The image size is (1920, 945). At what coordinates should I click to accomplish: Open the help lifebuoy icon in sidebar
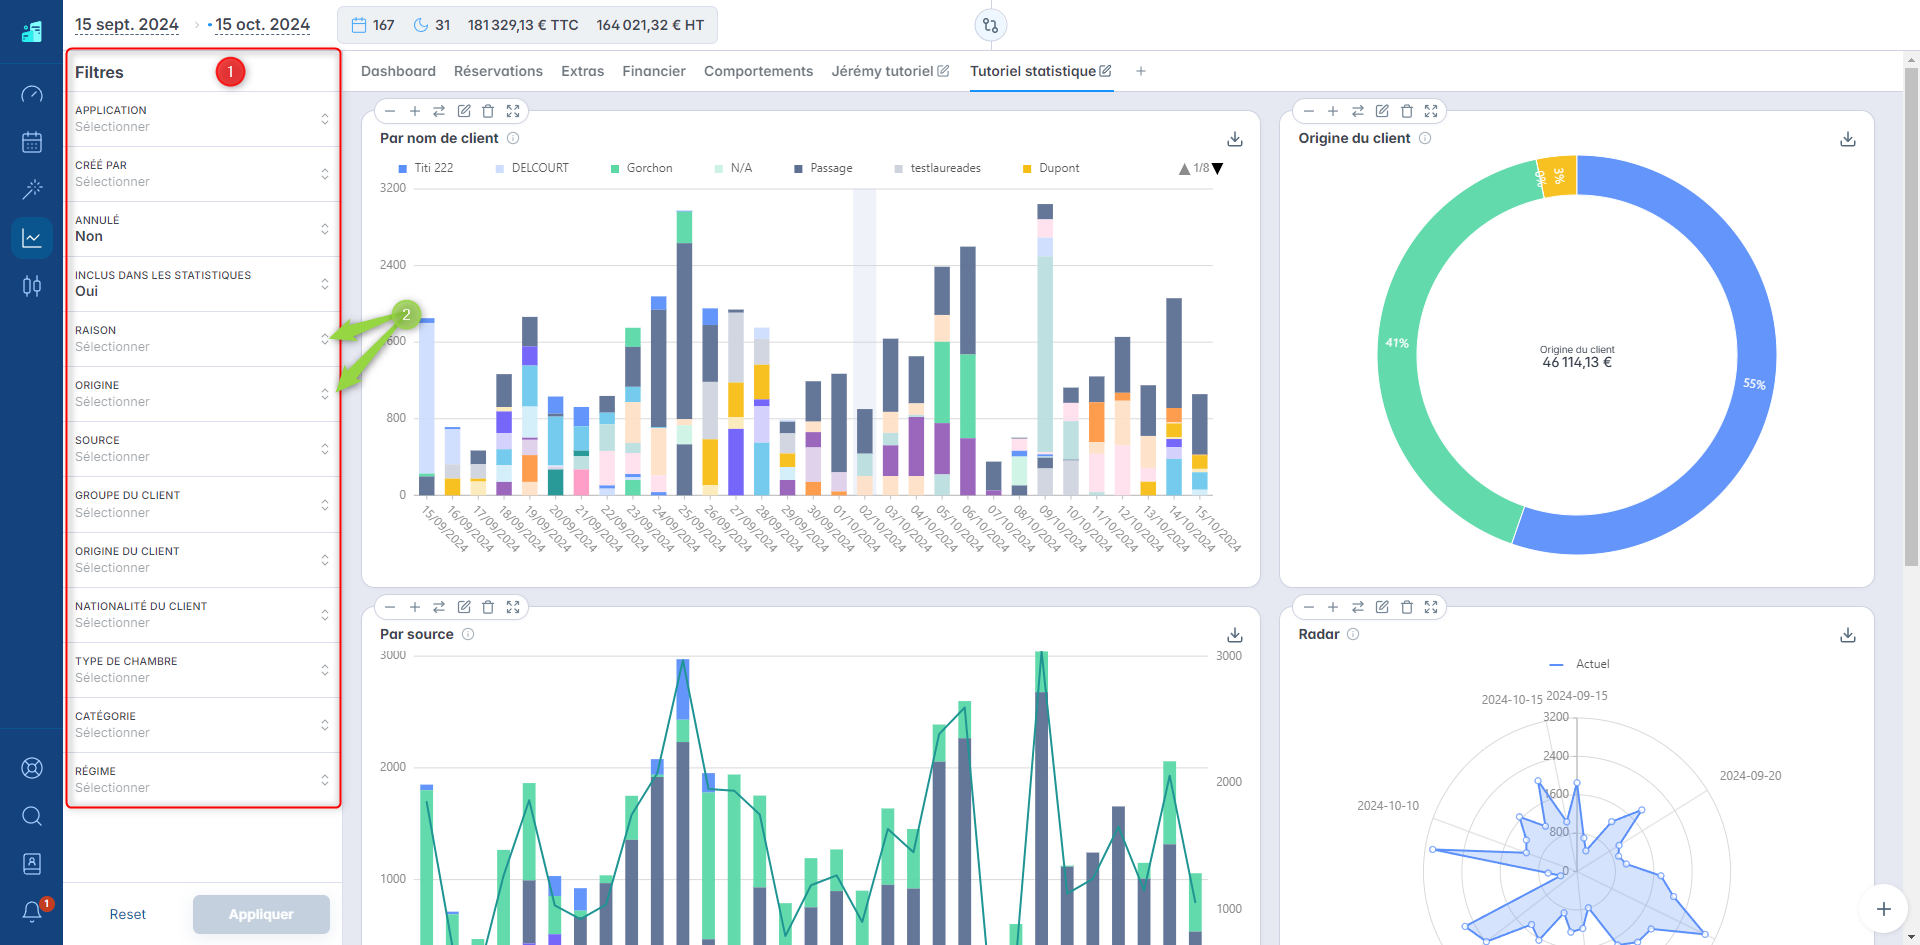click(32, 768)
